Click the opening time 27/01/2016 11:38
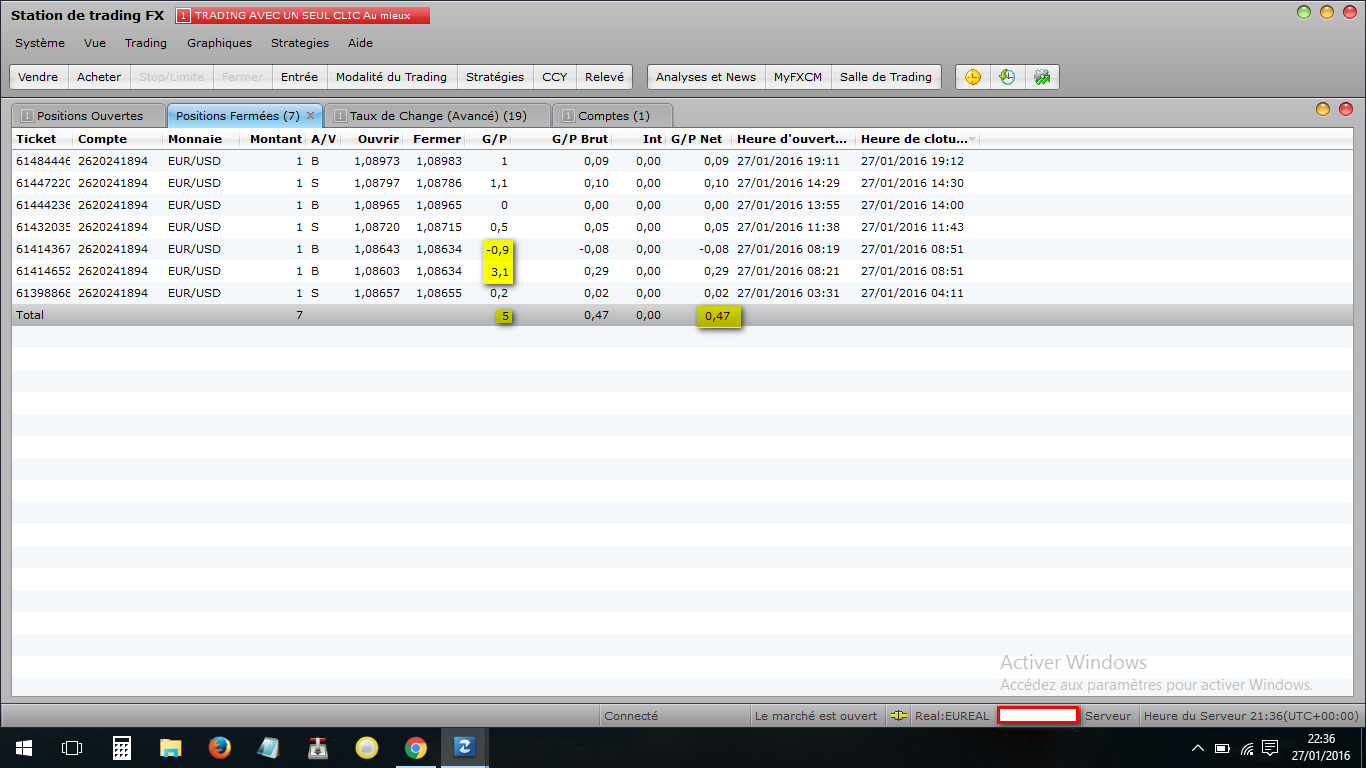This screenshot has width=1366, height=768. [x=788, y=227]
